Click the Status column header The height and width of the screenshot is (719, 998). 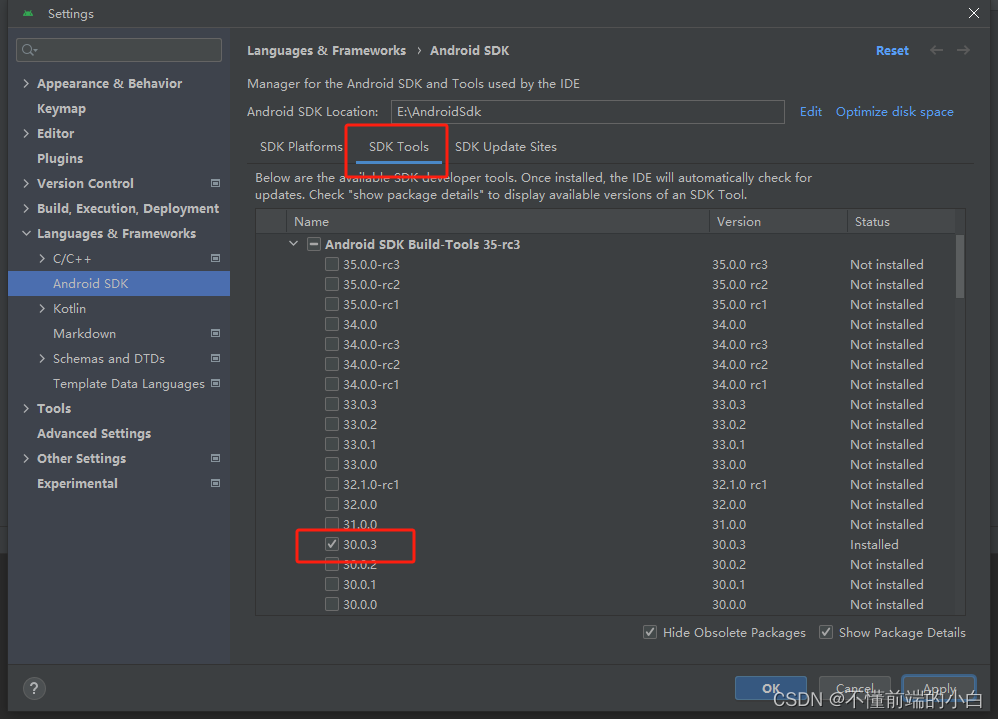(901, 221)
